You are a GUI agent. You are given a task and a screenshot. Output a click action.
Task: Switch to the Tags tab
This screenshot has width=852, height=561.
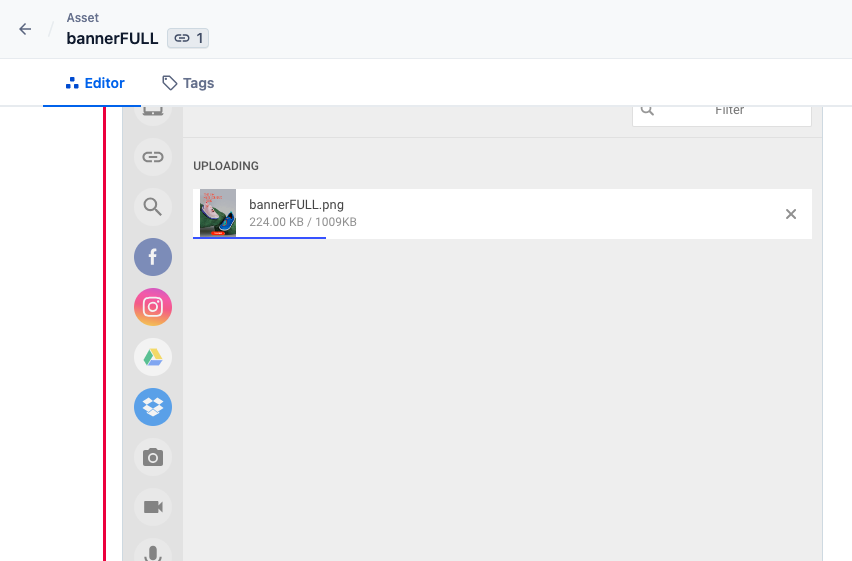[188, 83]
